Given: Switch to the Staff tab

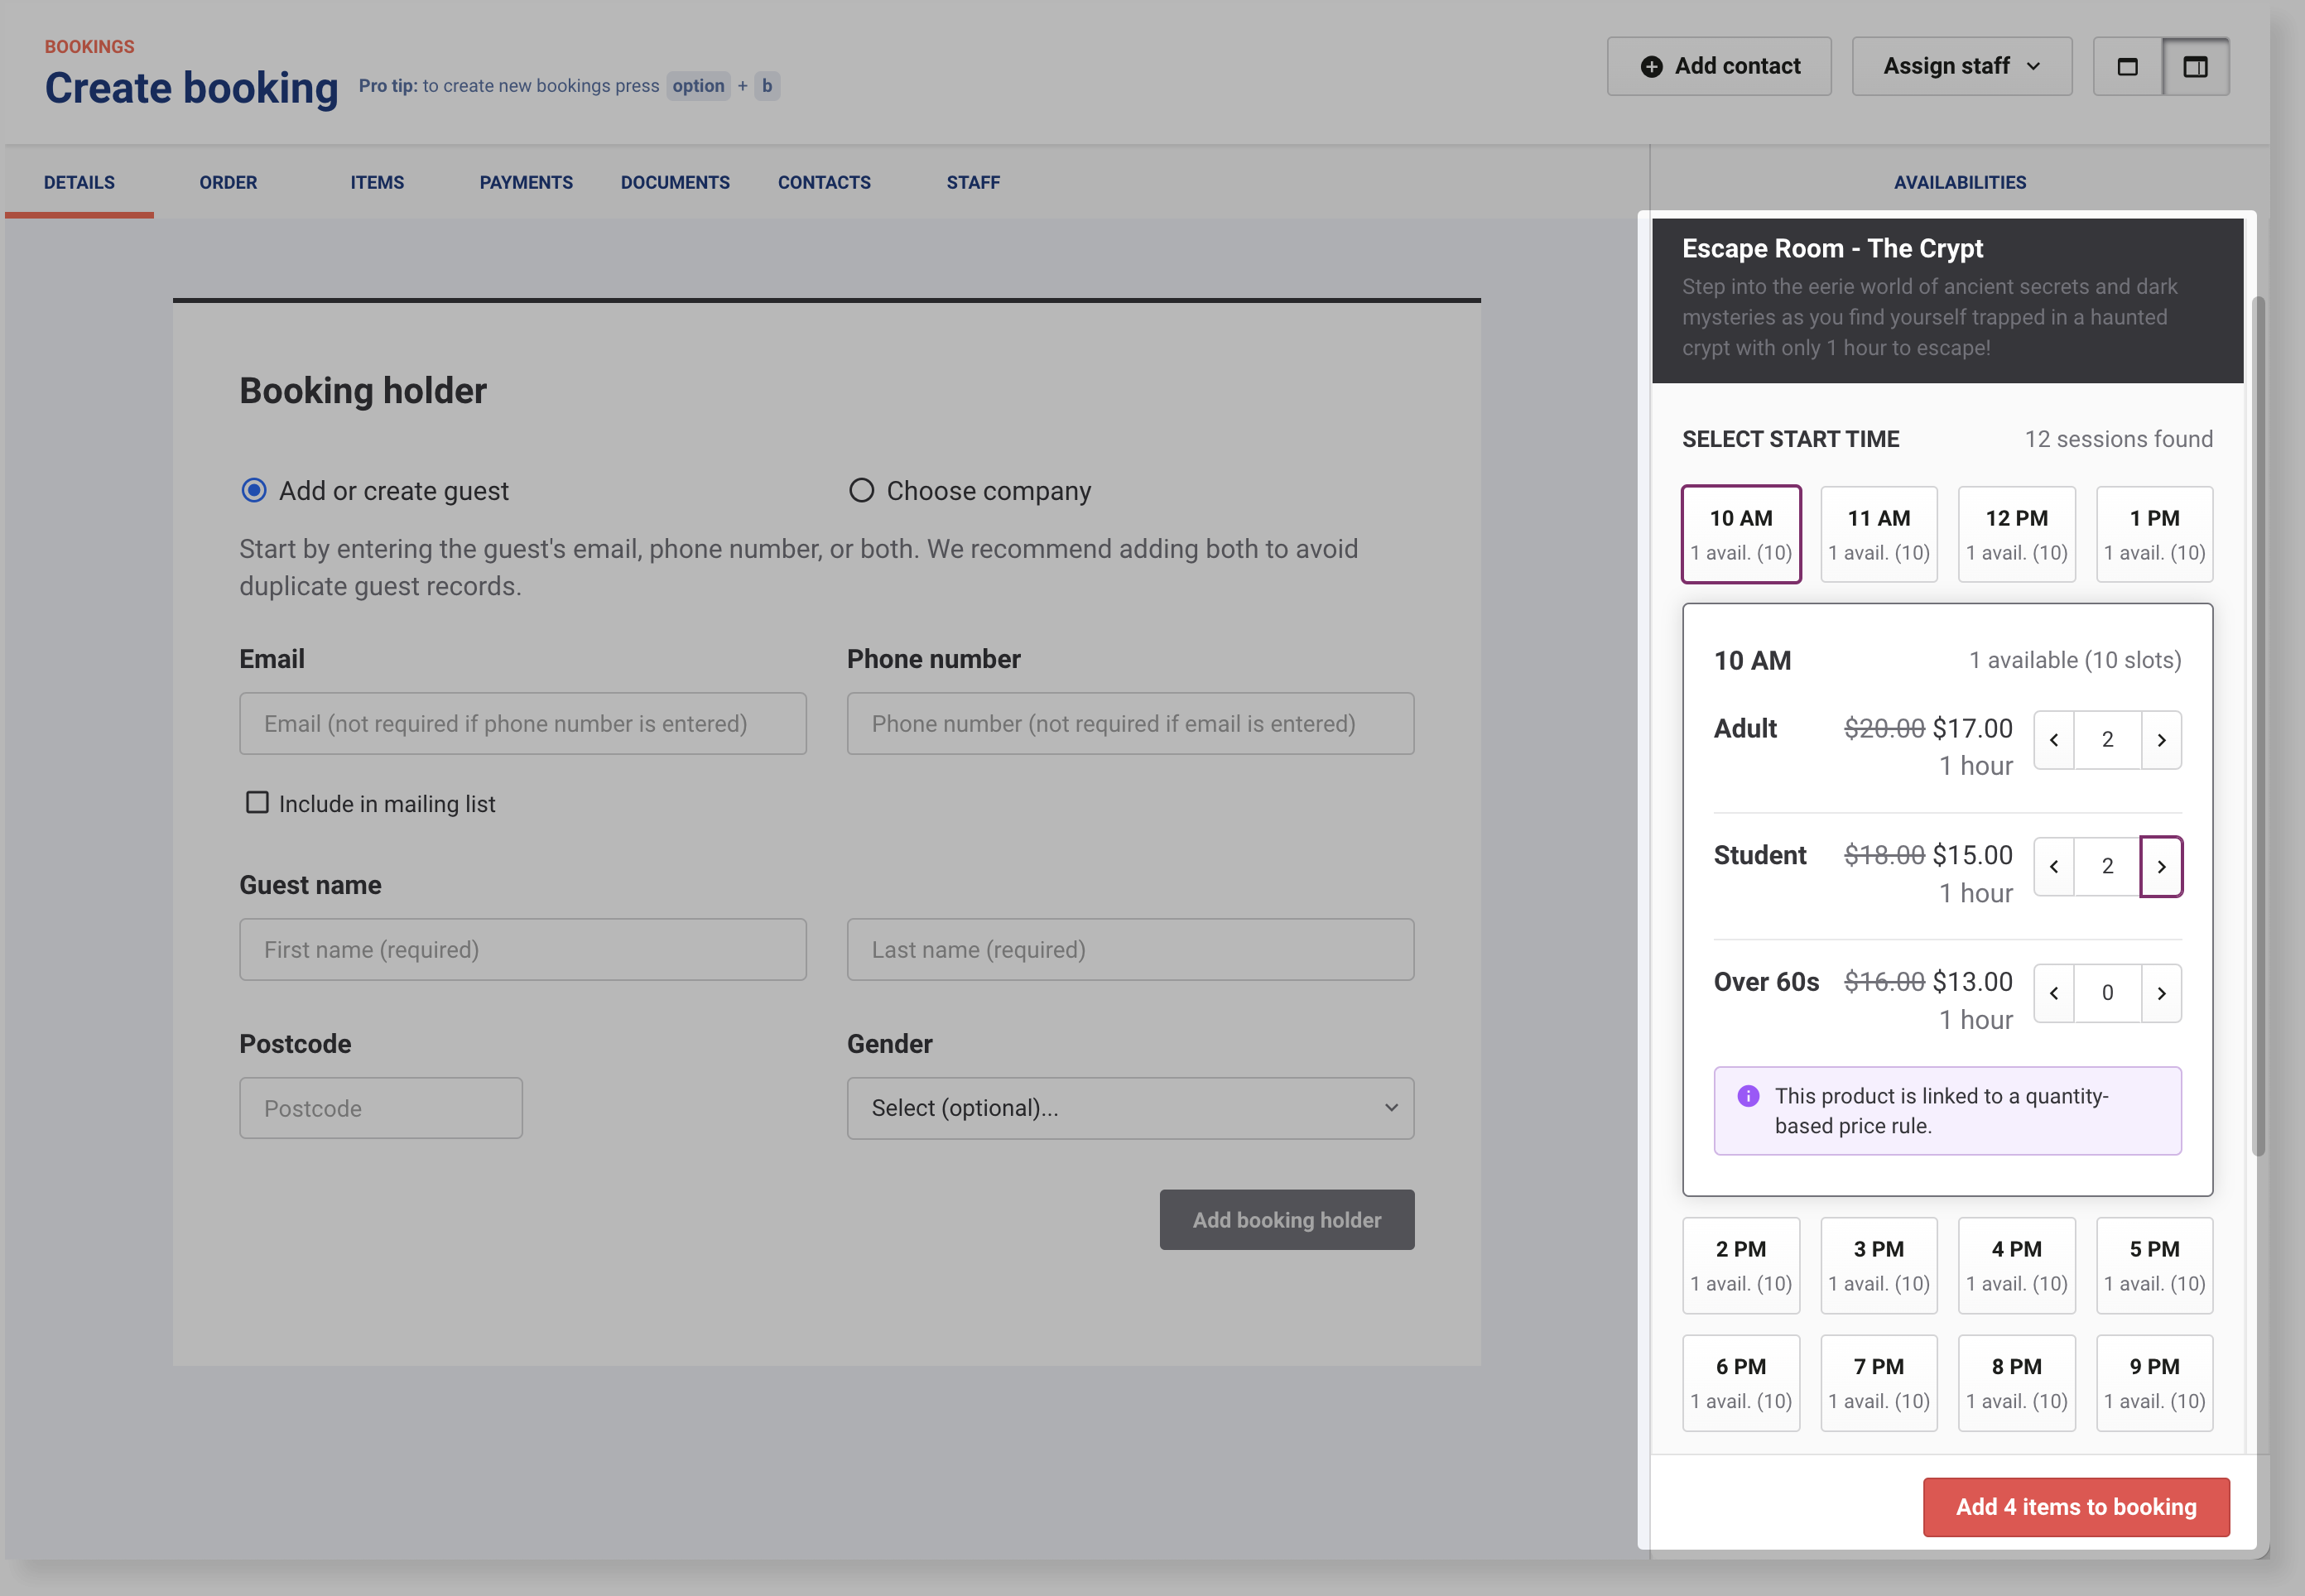Looking at the screenshot, I should pos(973,183).
